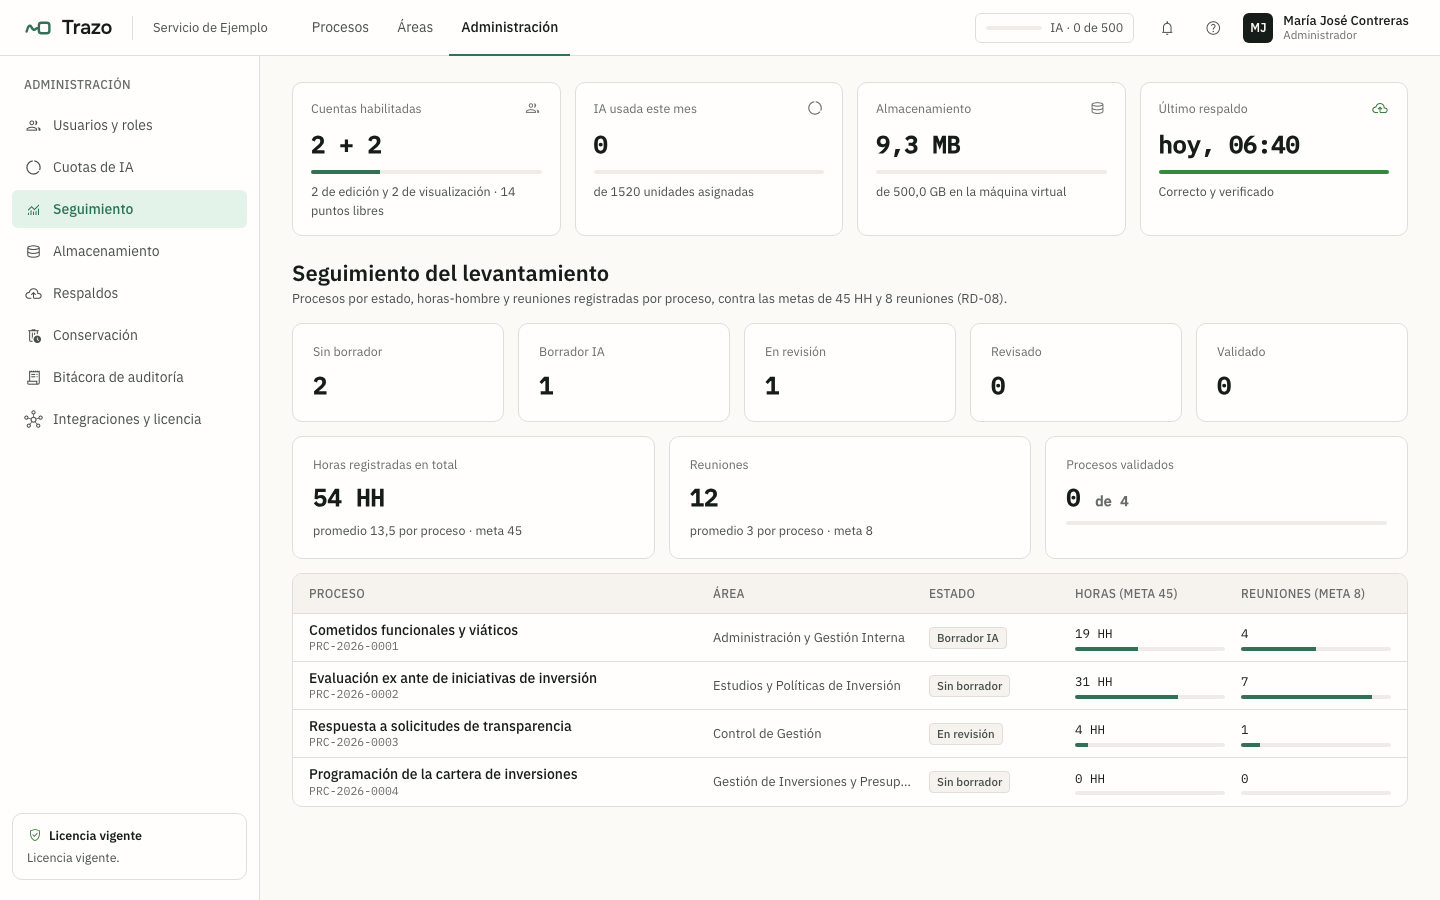Click the Sin borrador summary card
This screenshot has width=1440, height=900.
(398, 372)
